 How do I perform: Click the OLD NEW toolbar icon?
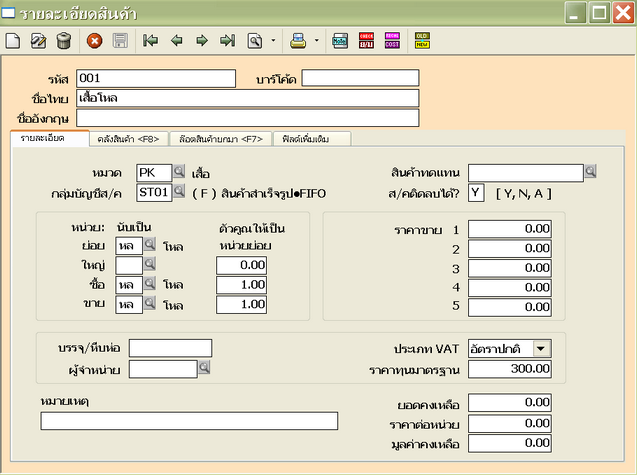pos(423,41)
